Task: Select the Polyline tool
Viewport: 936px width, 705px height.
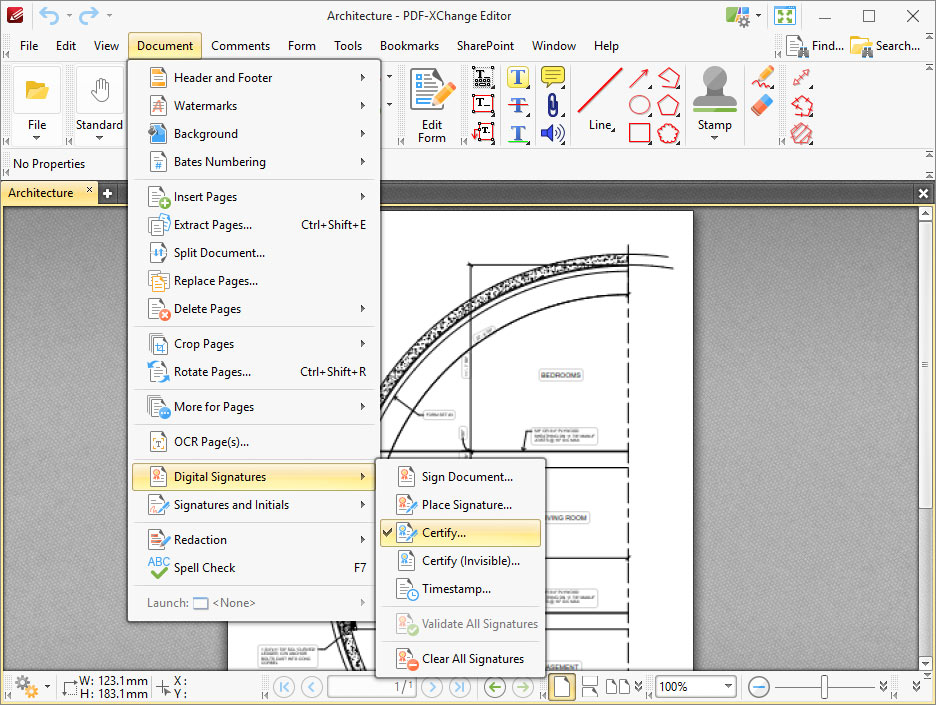Action: click(x=669, y=78)
